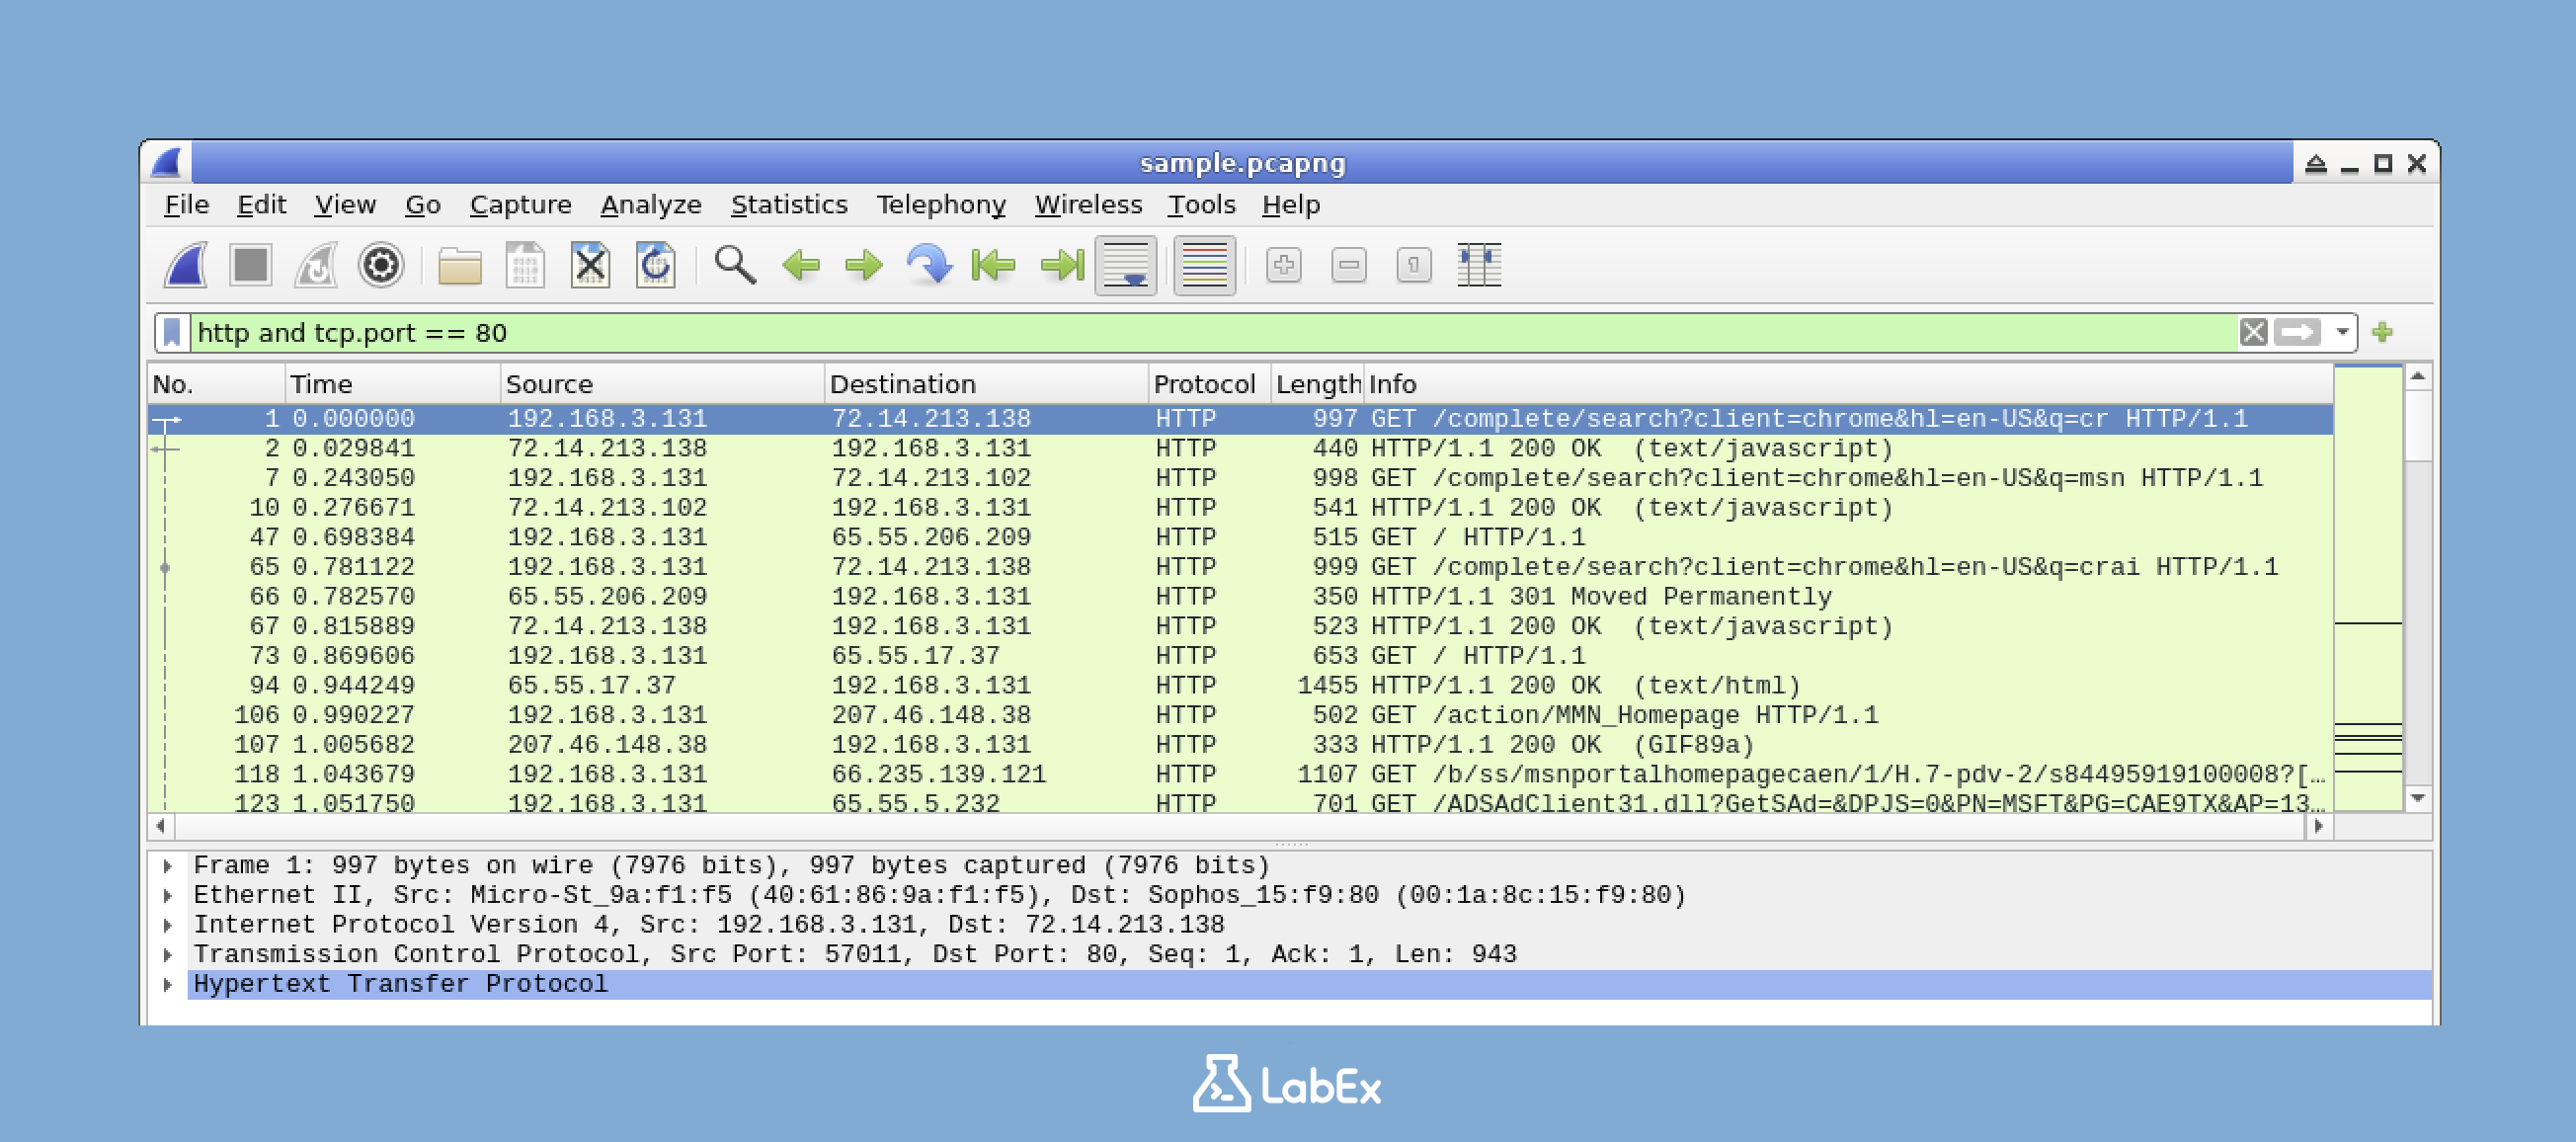The width and height of the screenshot is (2576, 1142).
Task: Toggle packet list colorization
Action: click(x=1203, y=265)
